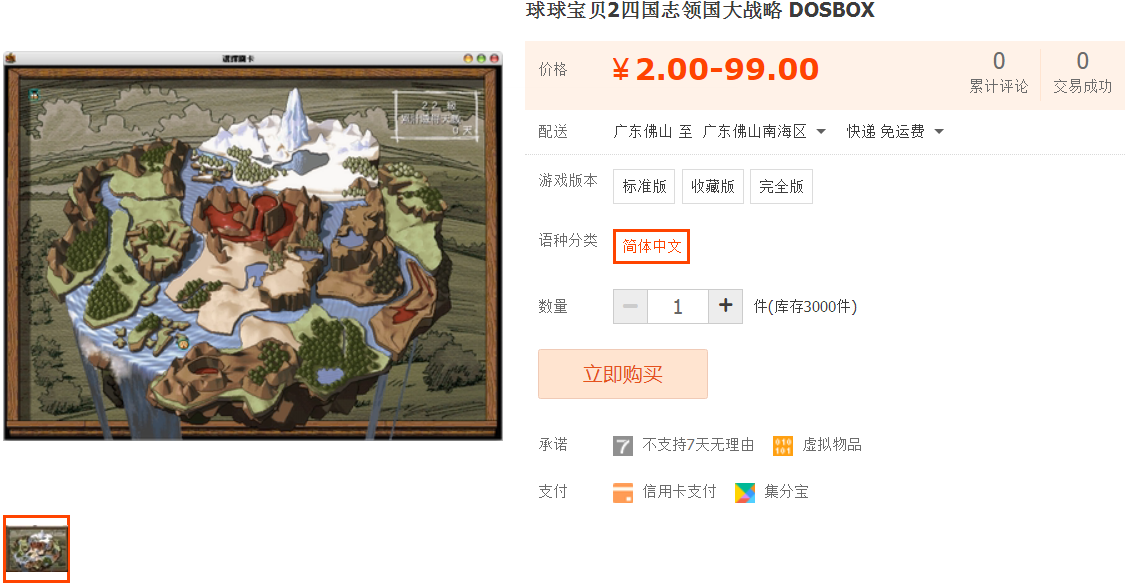The height and width of the screenshot is (585, 1128).
Task: Select the 收藏版 game version
Action: (713, 186)
